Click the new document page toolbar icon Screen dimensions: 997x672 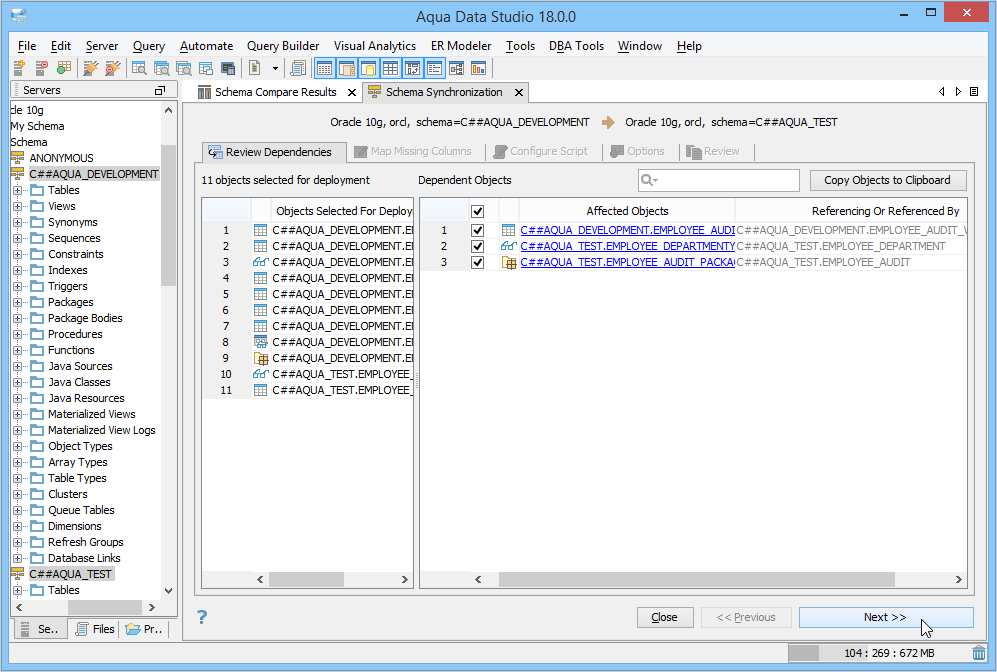(254, 68)
